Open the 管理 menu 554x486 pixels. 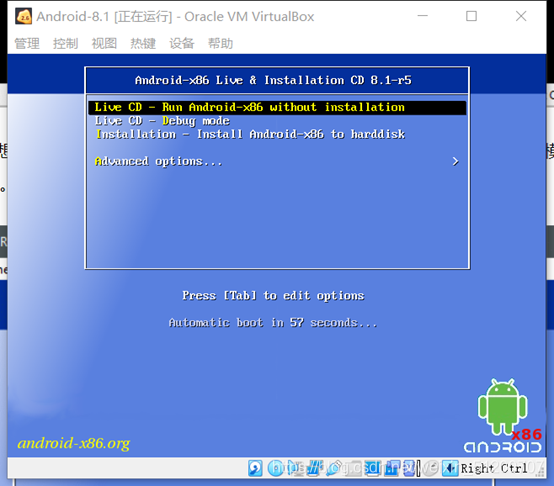27,43
